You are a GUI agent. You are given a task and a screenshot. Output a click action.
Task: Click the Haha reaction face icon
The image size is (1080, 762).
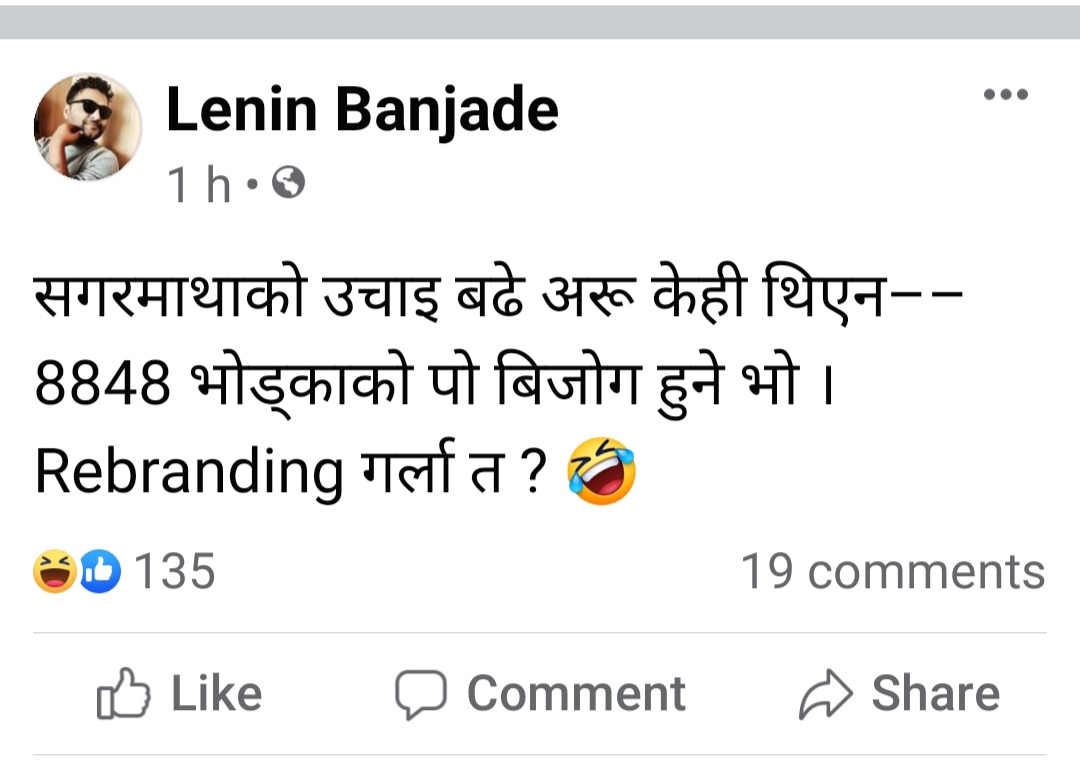click(x=55, y=571)
